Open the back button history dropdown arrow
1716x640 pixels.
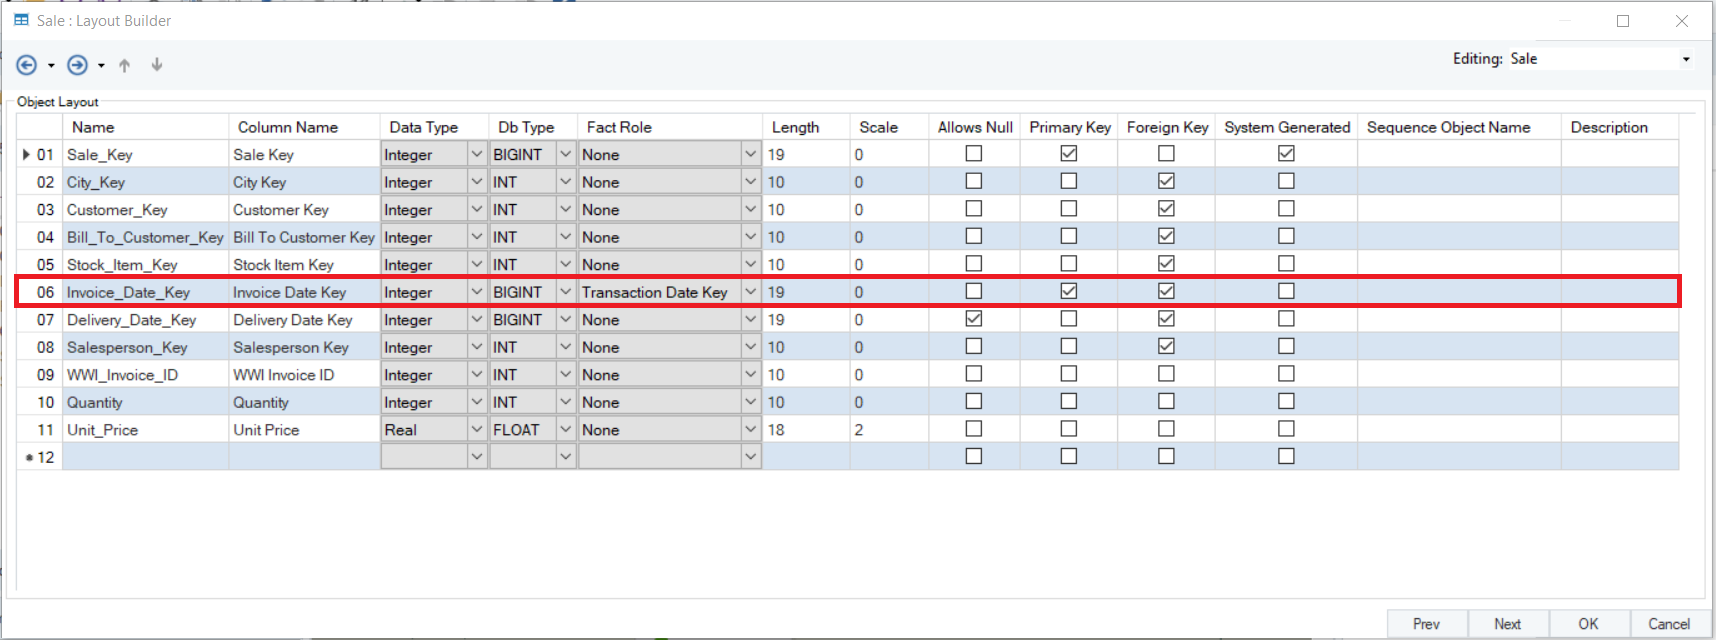51,66
